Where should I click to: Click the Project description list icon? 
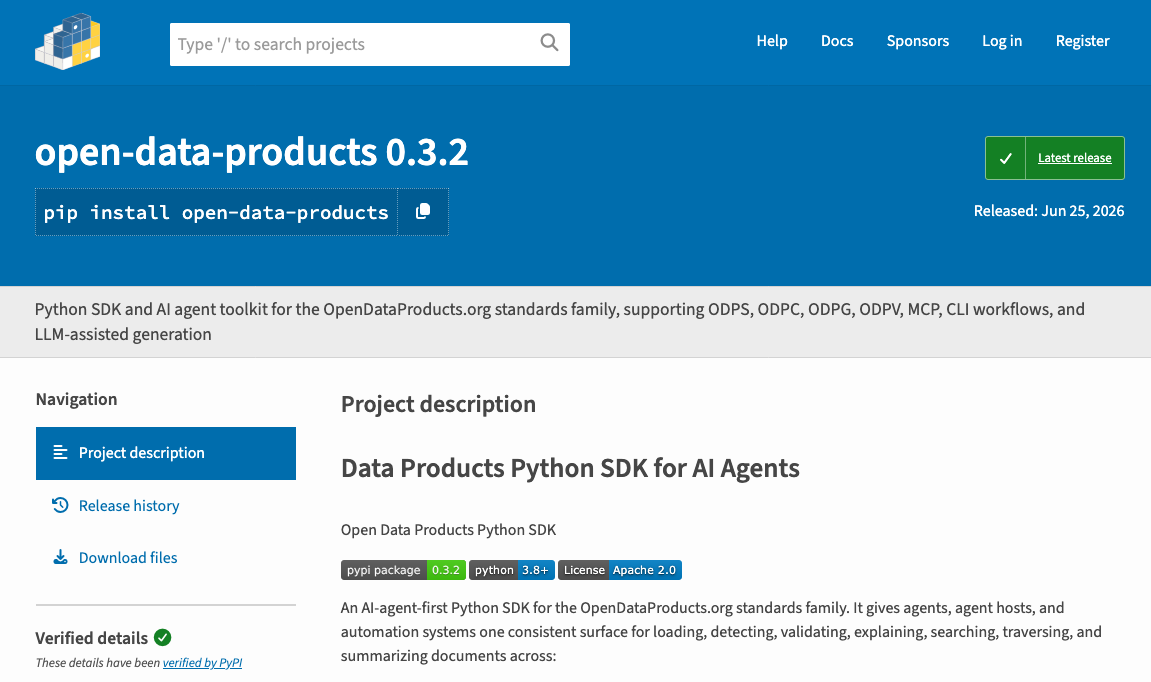(x=60, y=453)
